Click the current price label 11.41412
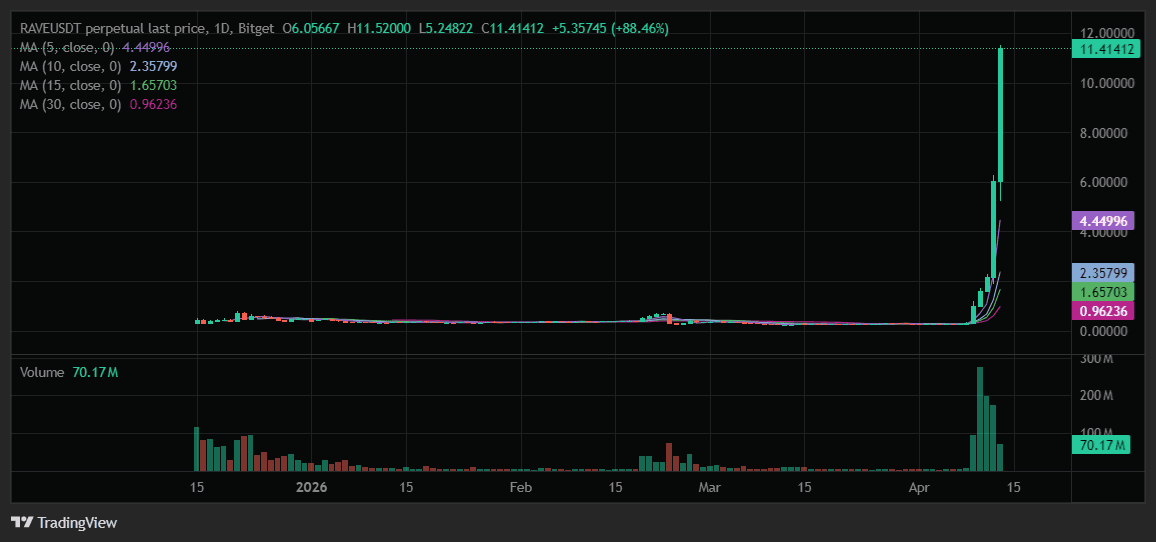The width and height of the screenshot is (1156, 542). pos(1104,49)
